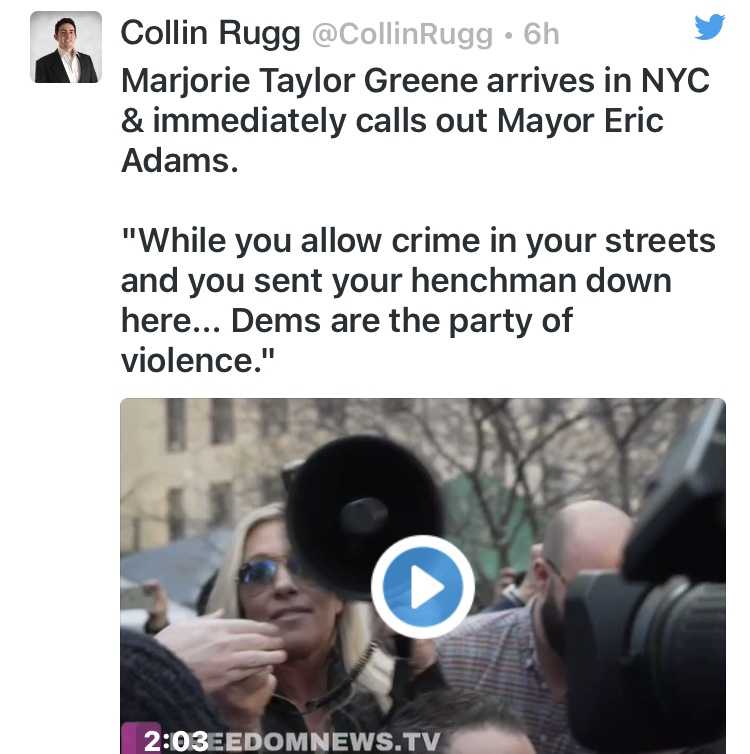Select the quoted text about crime in streets
This screenshot has width=750, height=754.
pyautogui.click(x=418, y=300)
